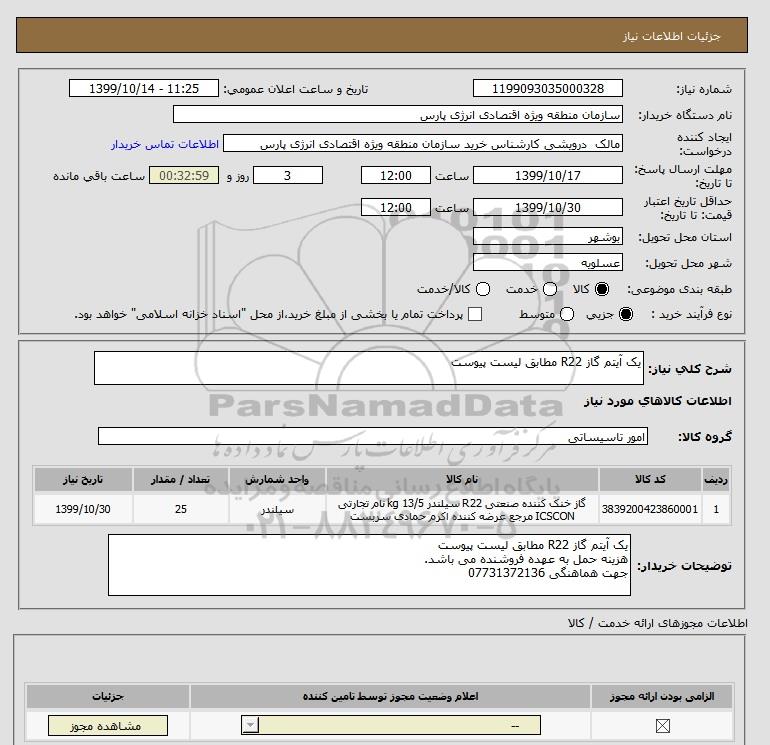The image size is (770, 745).
Task: Select the کالا/خدمت radio button
Action: click(483, 289)
